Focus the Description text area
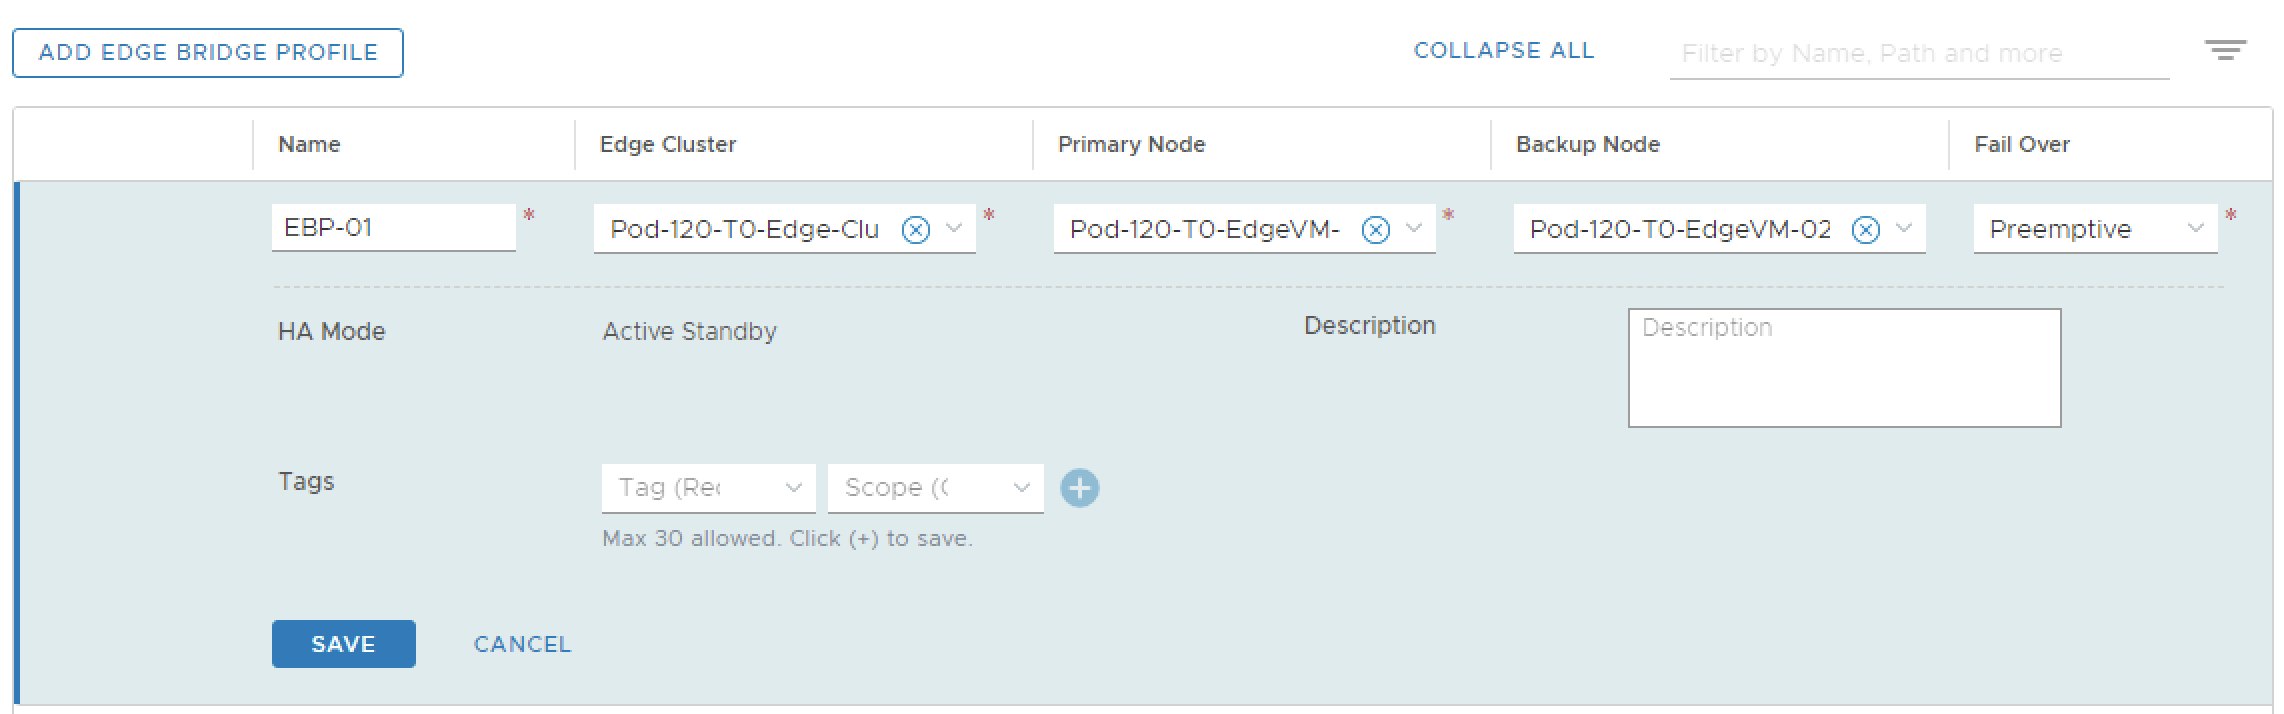This screenshot has height=714, width=2284. [x=1844, y=368]
